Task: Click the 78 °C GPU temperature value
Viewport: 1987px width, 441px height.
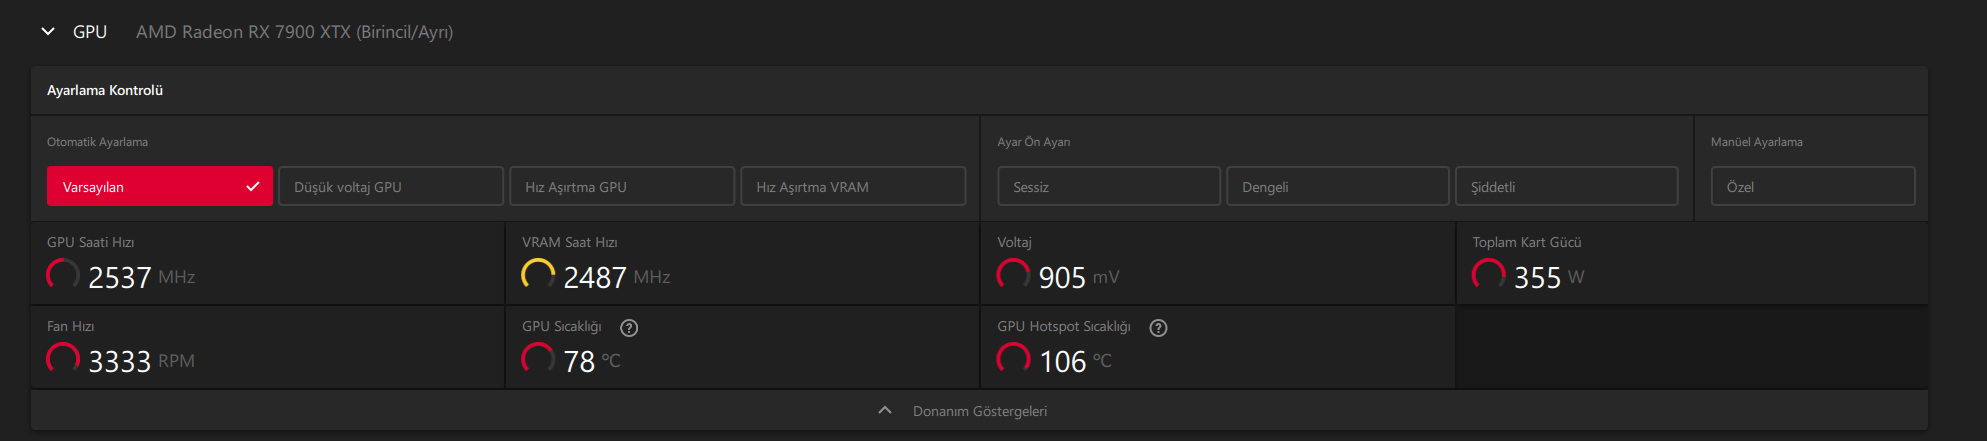Action: pos(592,361)
